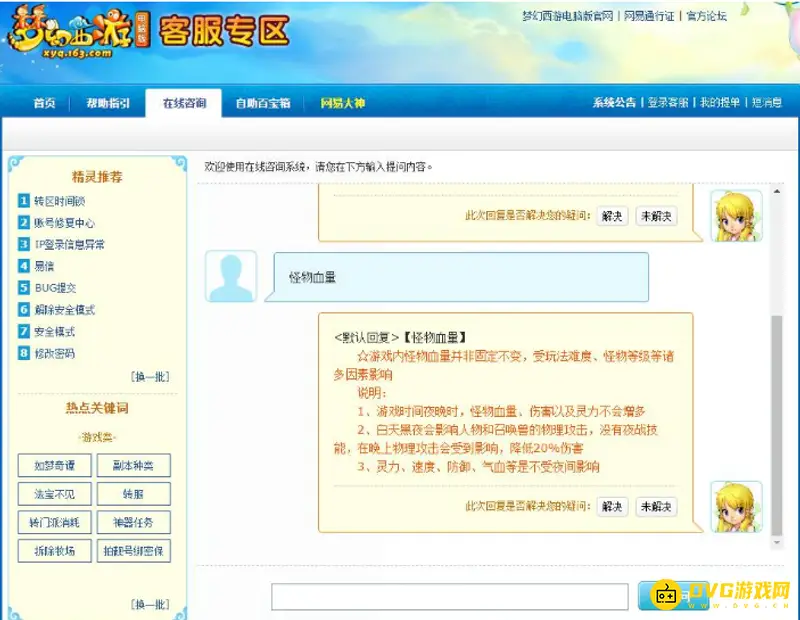The image size is (800, 620).
Task: Focus the question input field
Action: coord(449,597)
